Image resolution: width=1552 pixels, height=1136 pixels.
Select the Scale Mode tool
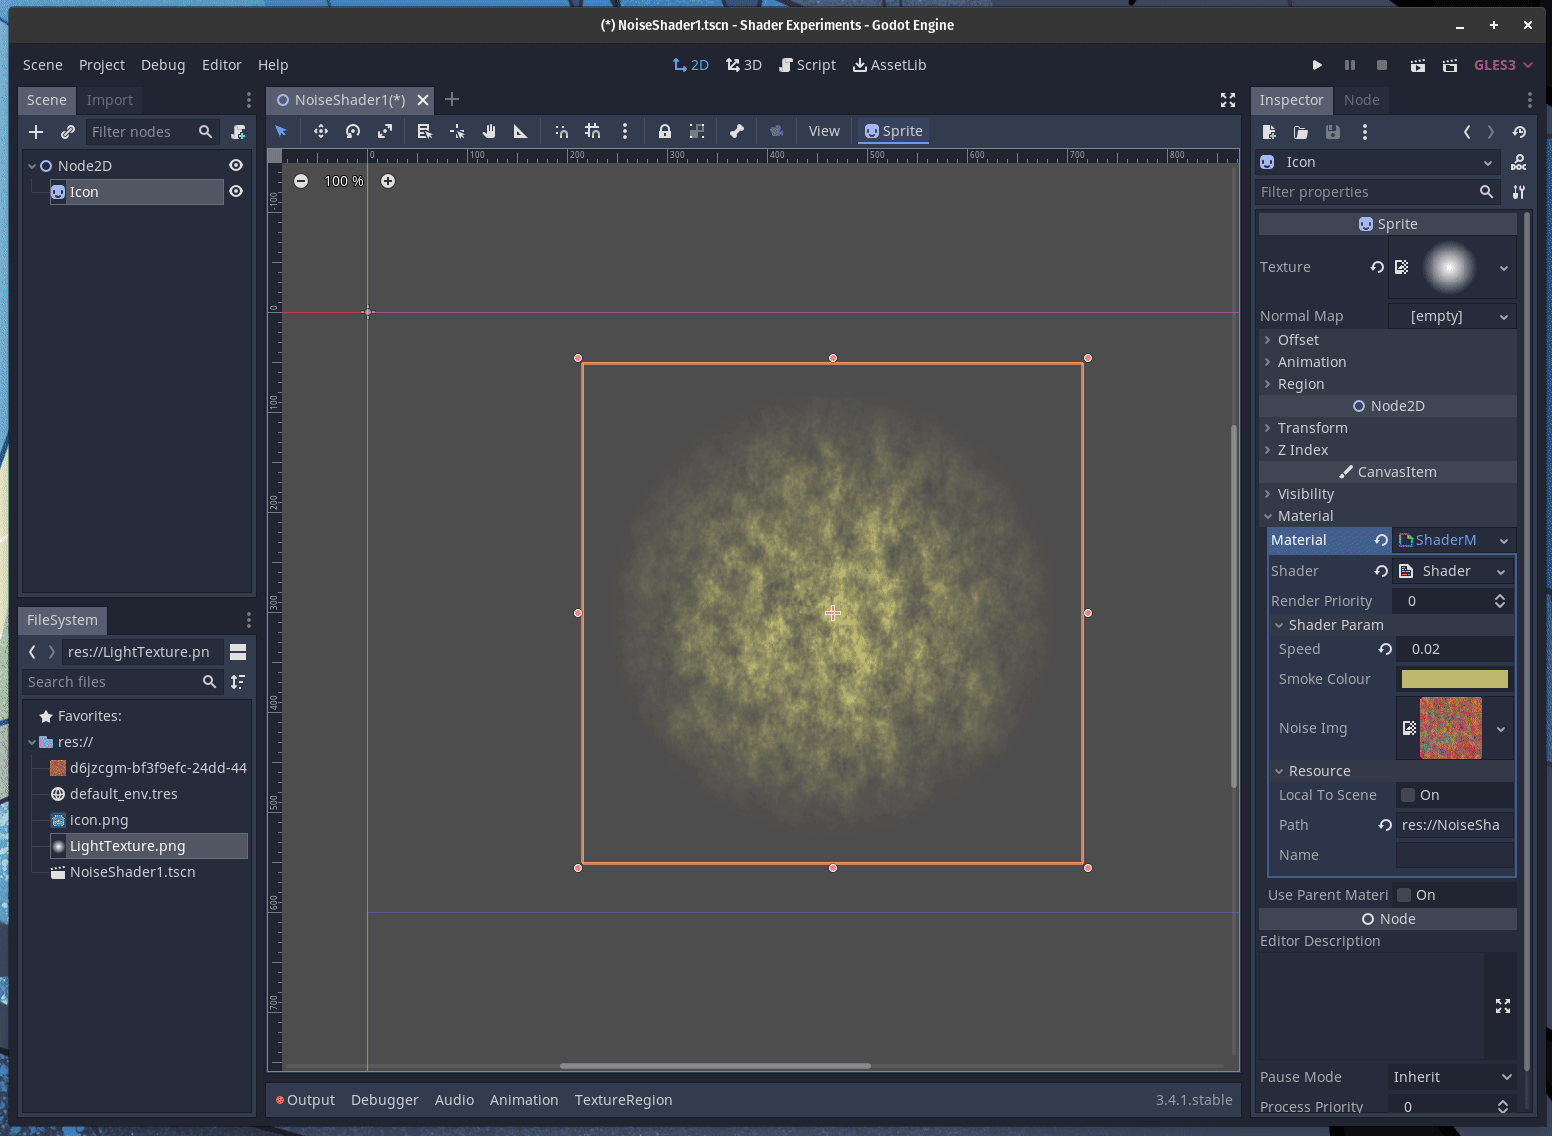[x=384, y=131]
